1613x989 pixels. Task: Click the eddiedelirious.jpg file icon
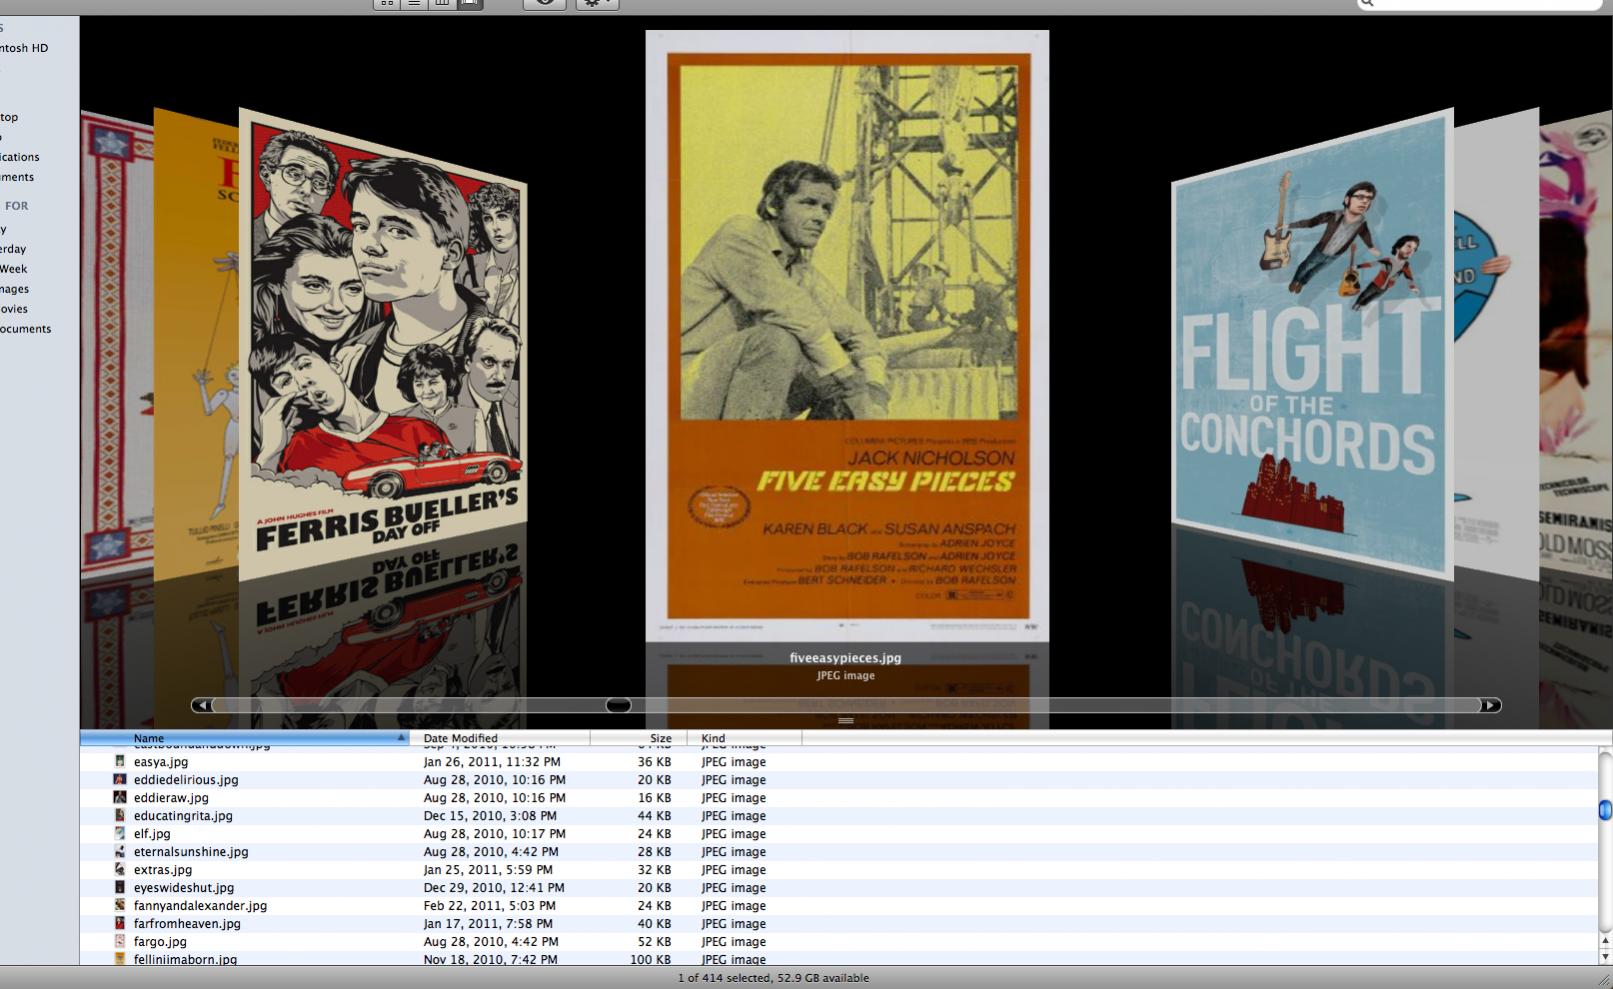pos(120,779)
